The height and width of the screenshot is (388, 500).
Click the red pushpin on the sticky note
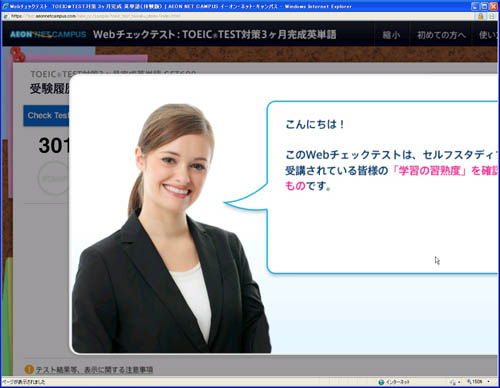17,54
